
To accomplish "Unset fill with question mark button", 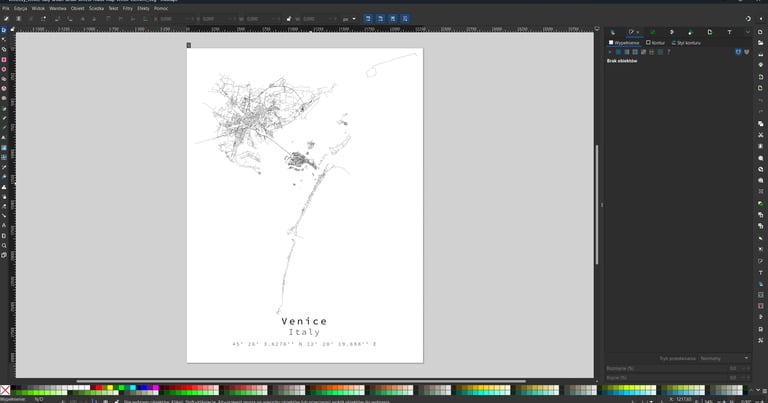I will pos(669,52).
